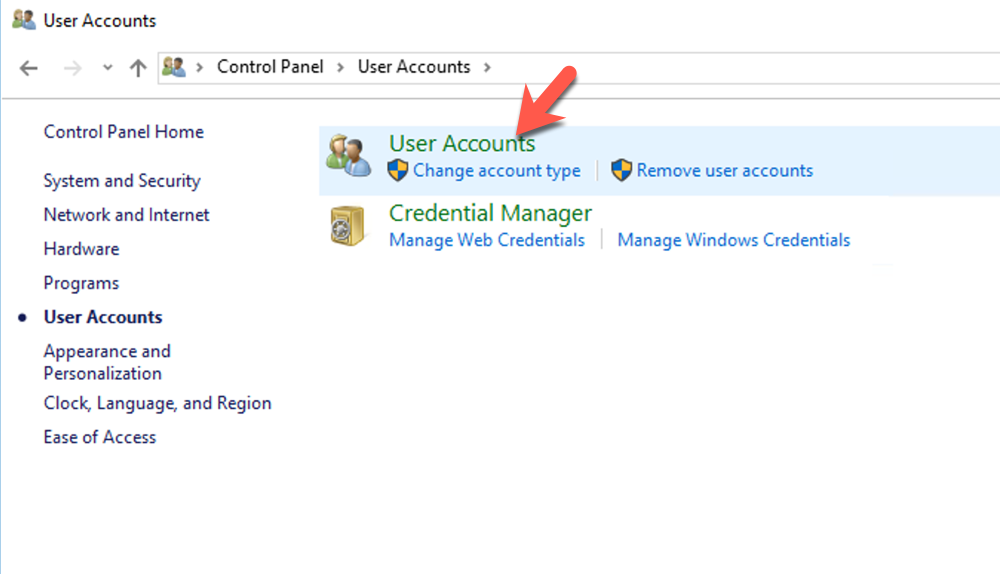Select User Accounts in the breadcrumb path

(x=414, y=66)
